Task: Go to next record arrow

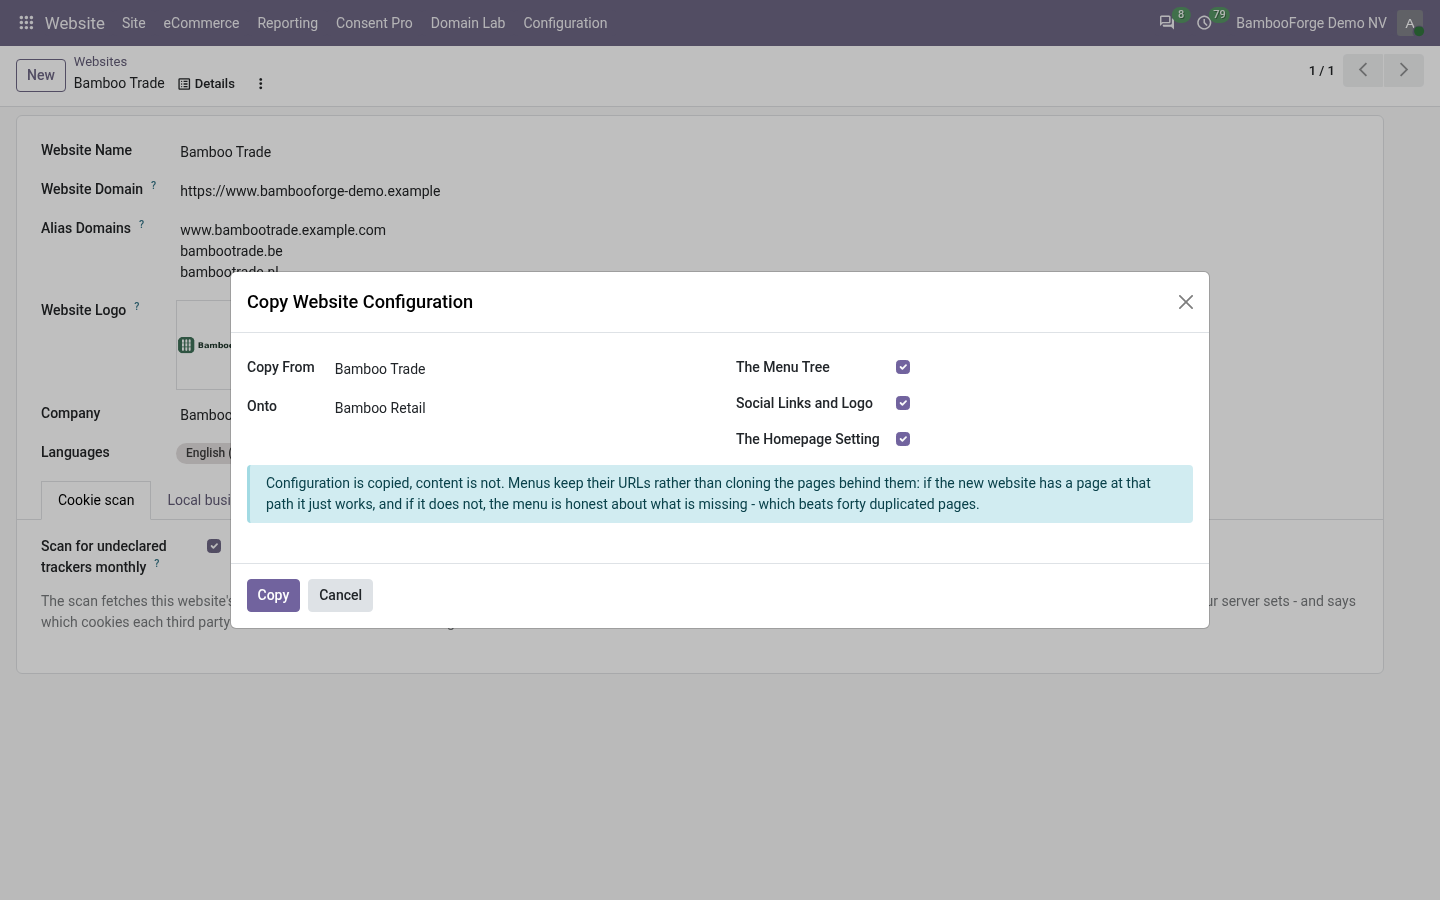Action: tap(1404, 70)
